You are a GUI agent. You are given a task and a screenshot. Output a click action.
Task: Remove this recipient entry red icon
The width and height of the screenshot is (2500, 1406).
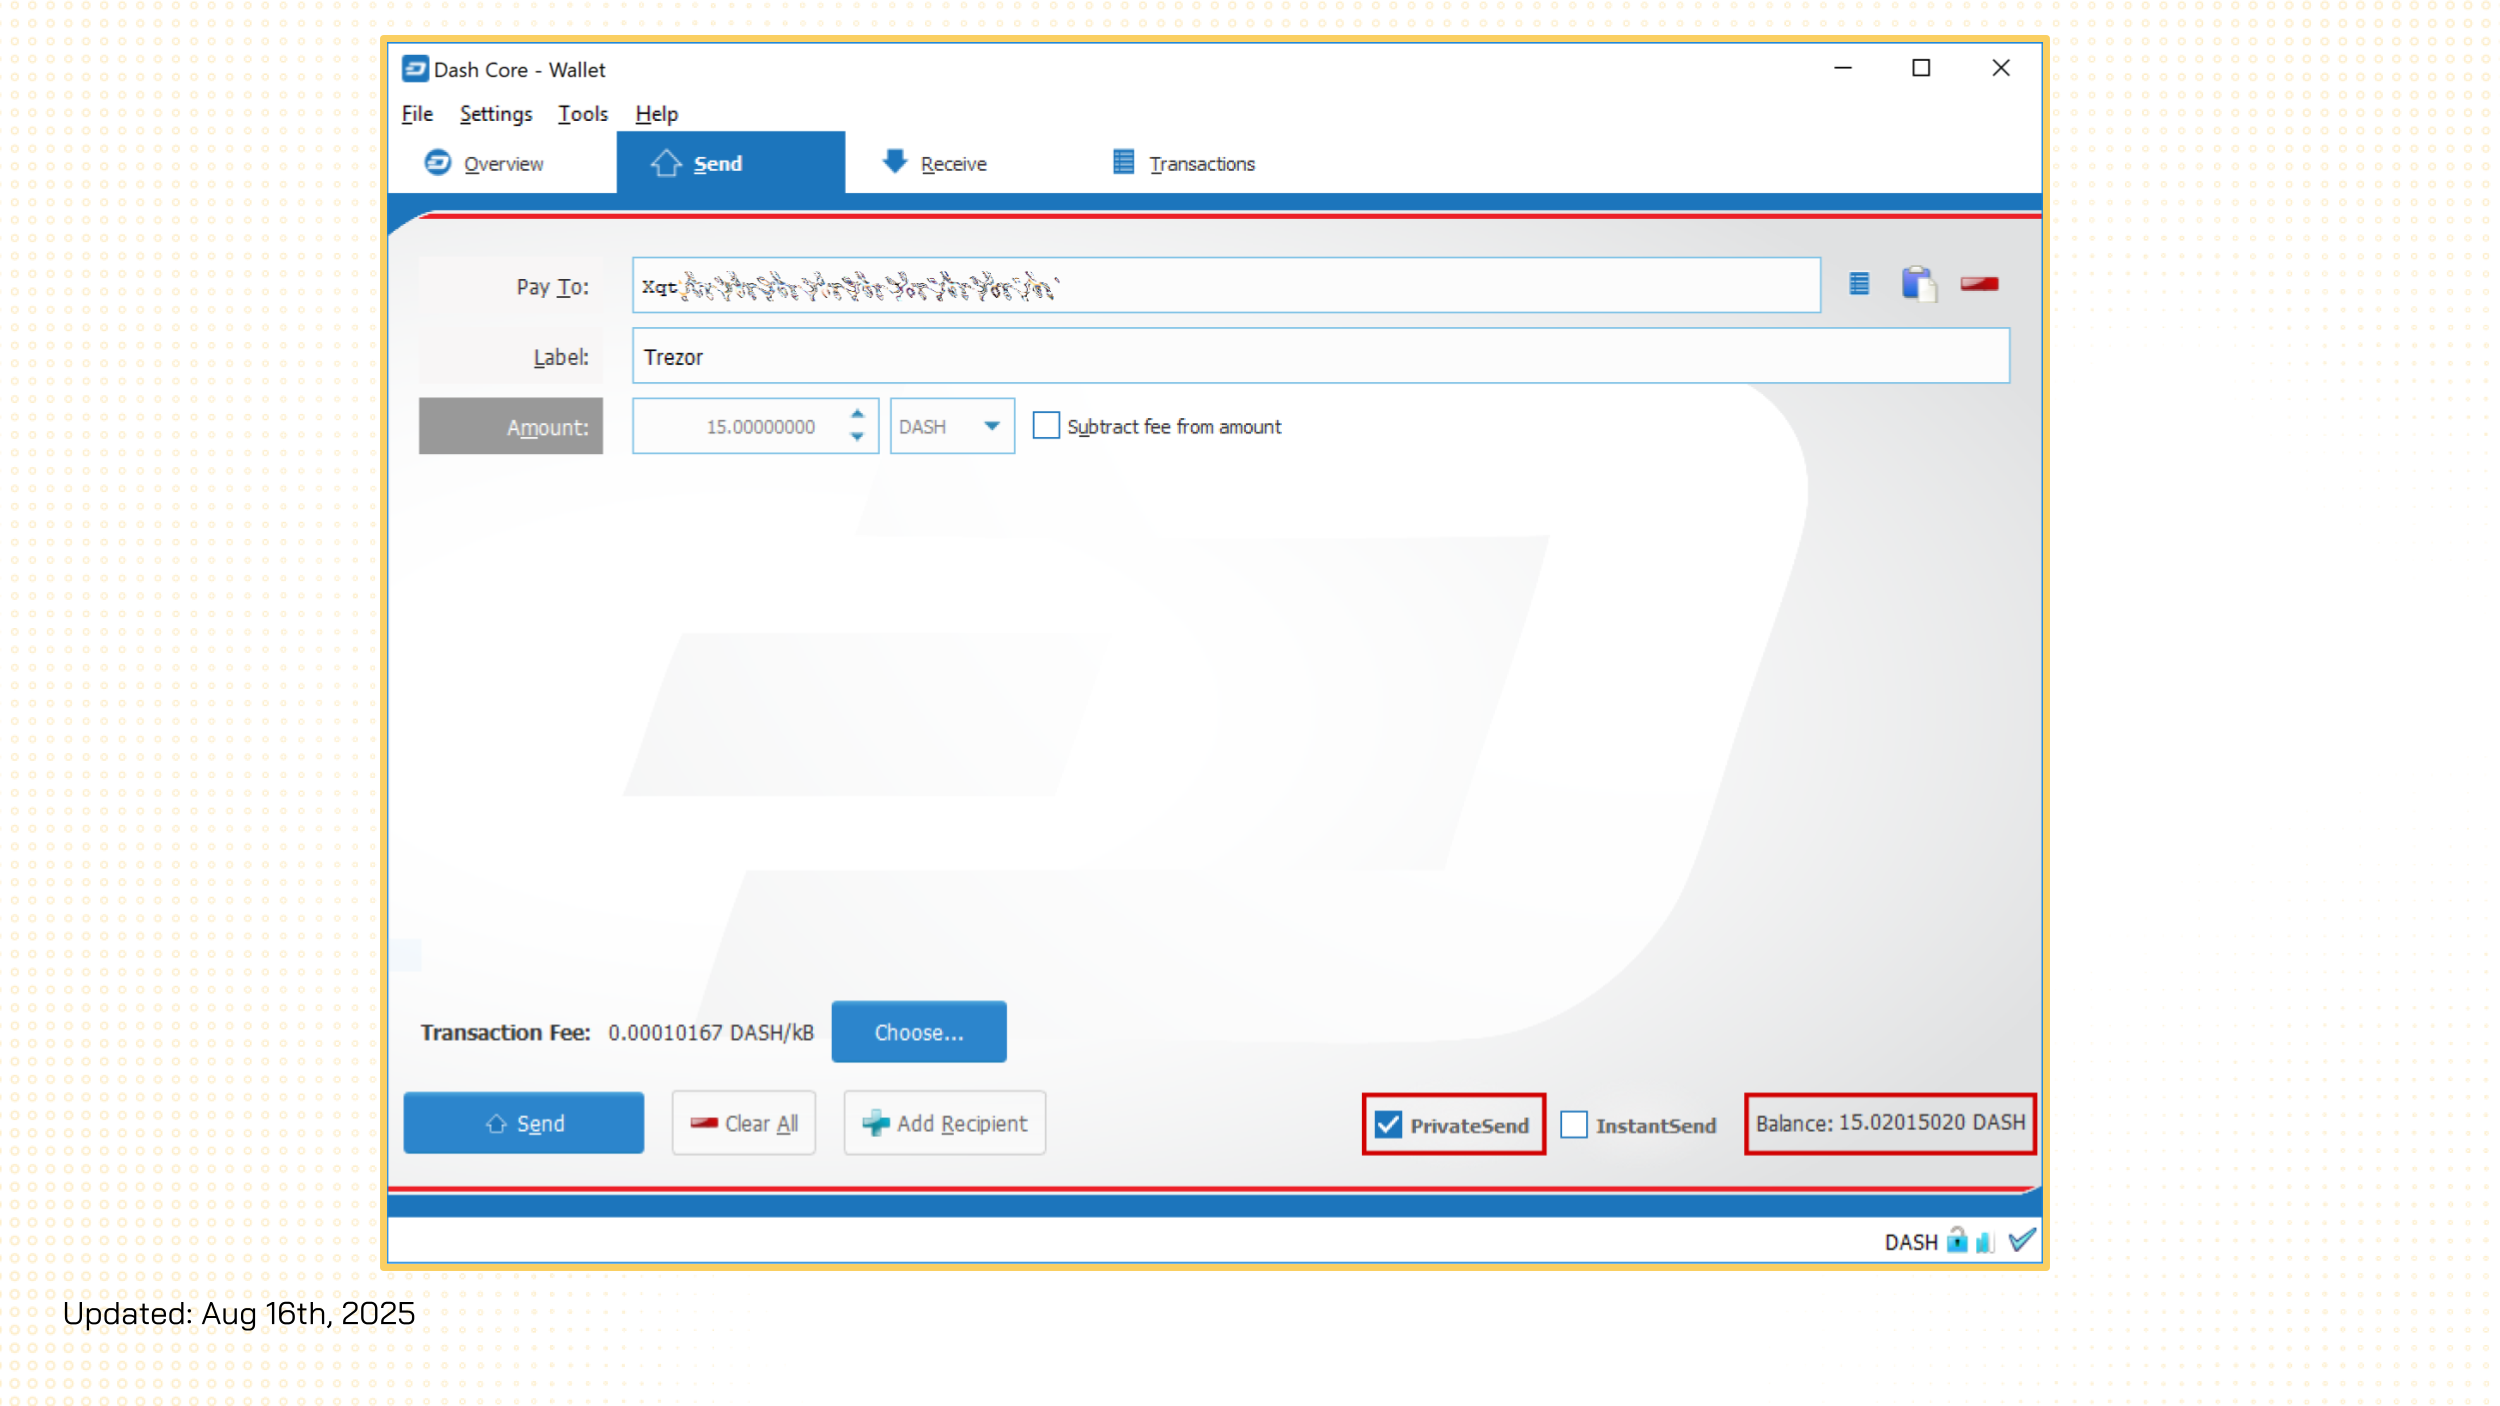pos(1979,285)
